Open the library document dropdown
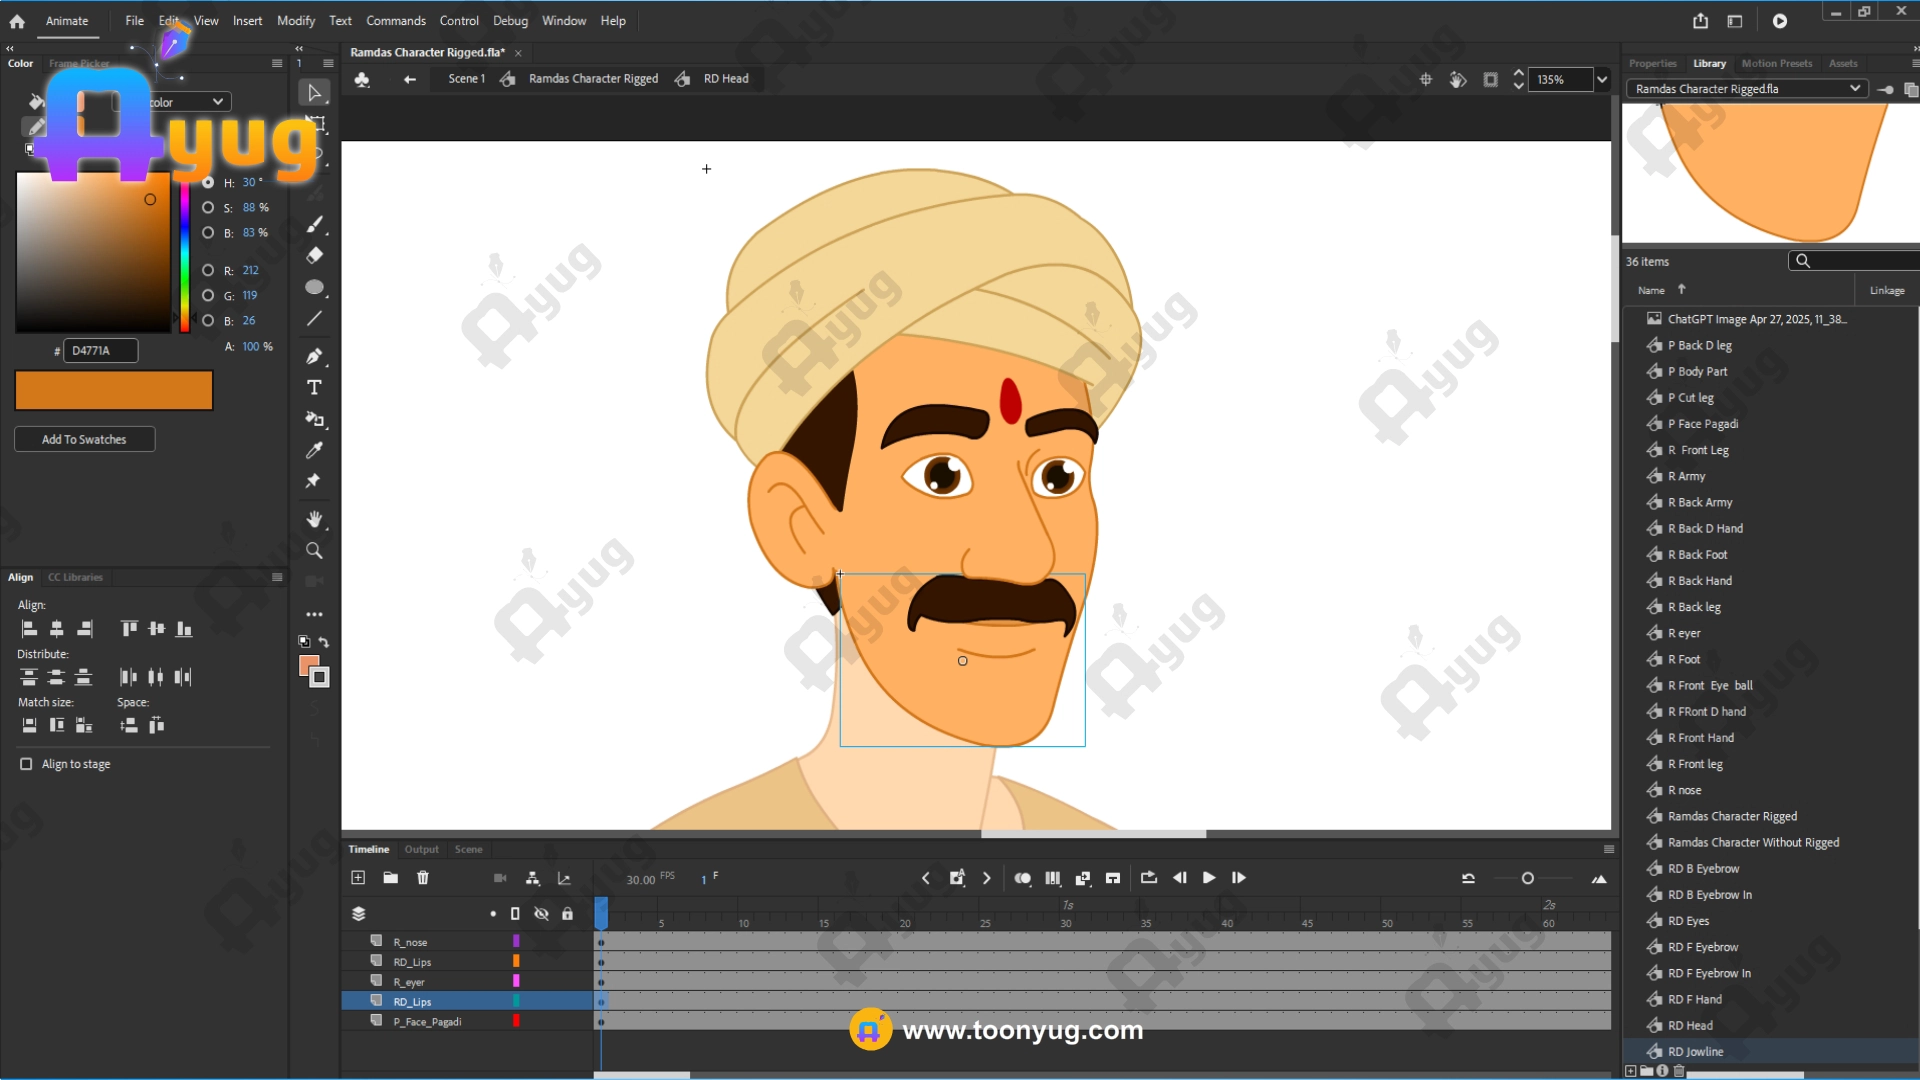Screen dimensions: 1920x1080 coord(1855,89)
